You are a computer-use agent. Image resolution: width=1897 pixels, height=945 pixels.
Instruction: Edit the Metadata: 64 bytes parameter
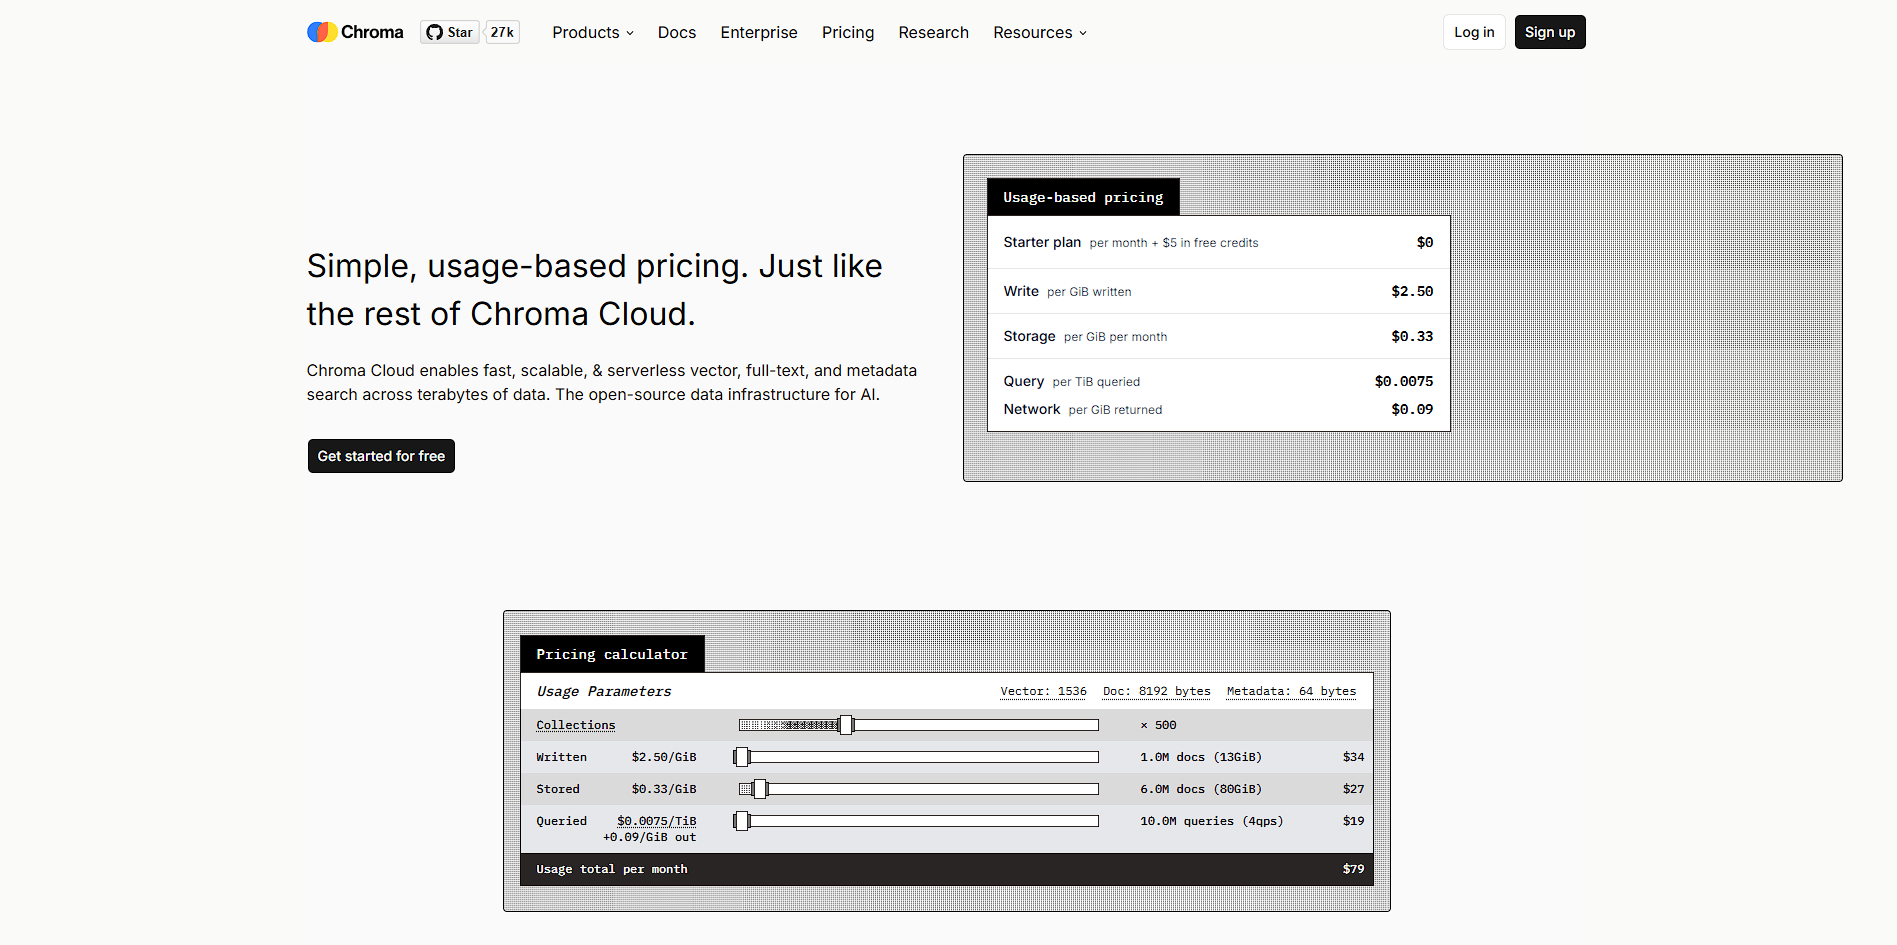coord(1291,692)
